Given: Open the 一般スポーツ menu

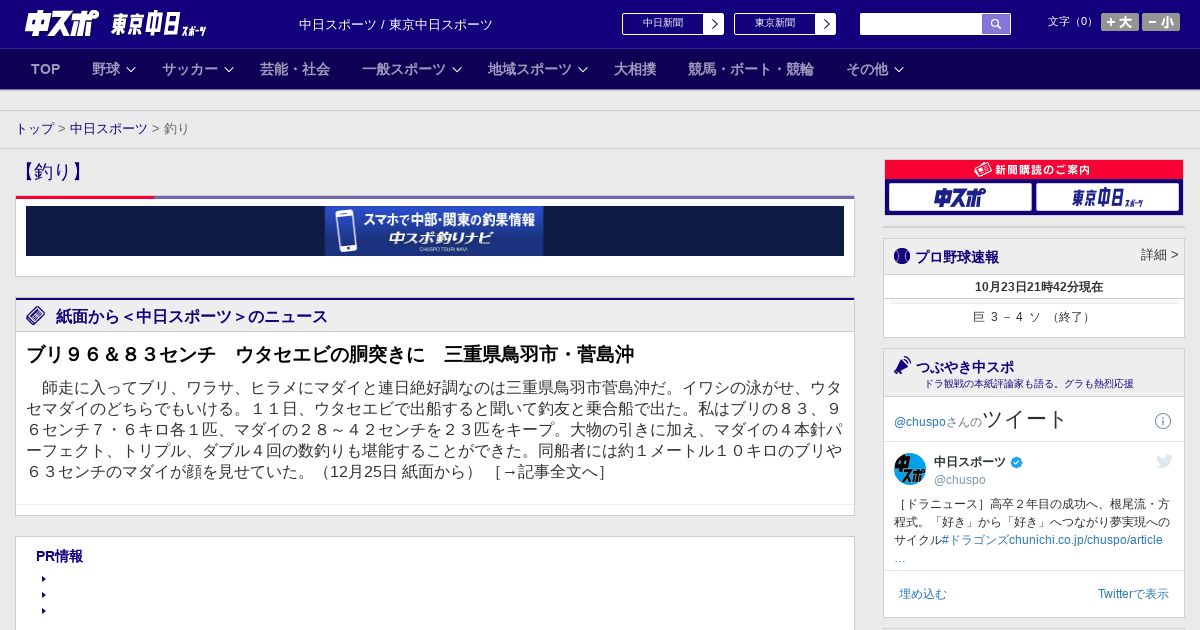Looking at the screenshot, I should [404, 69].
